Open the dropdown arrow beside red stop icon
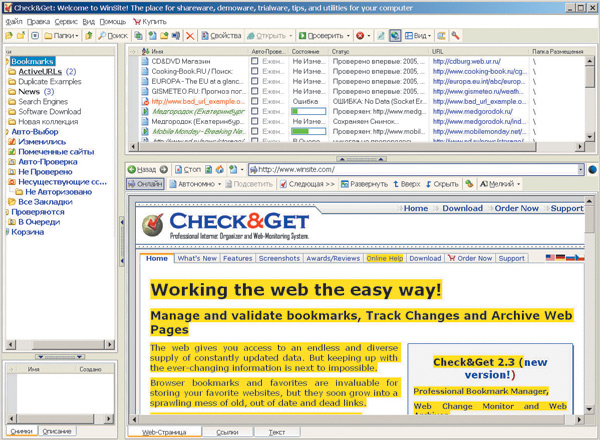Viewport: 600px width, 440px height. click(x=369, y=36)
